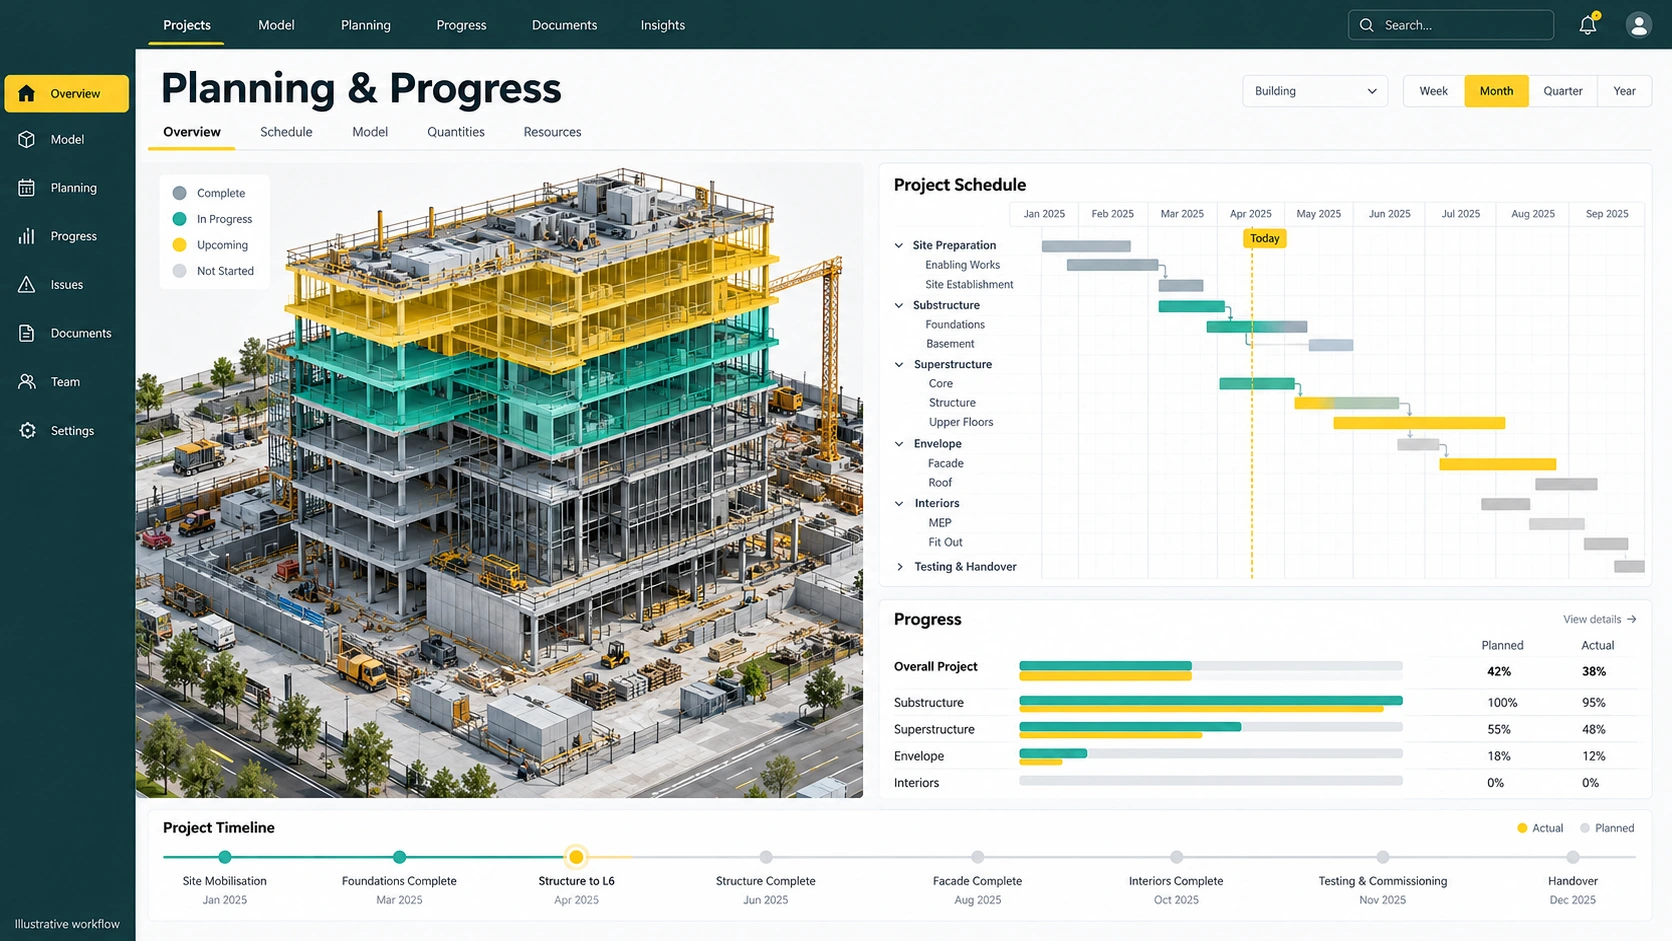1672x941 pixels.
Task: Collapse the Envelope schedule group
Action: (x=899, y=444)
